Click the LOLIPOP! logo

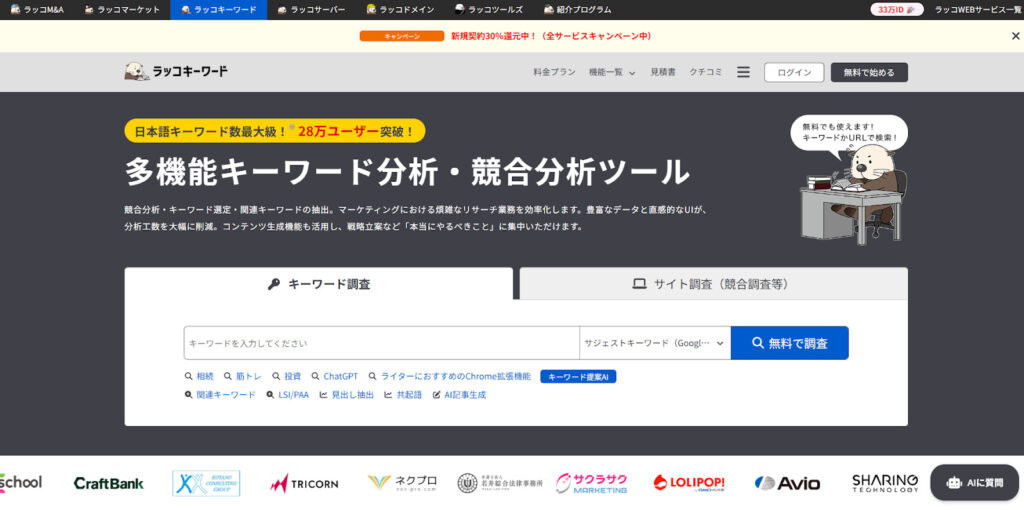pyautogui.click(x=689, y=483)
